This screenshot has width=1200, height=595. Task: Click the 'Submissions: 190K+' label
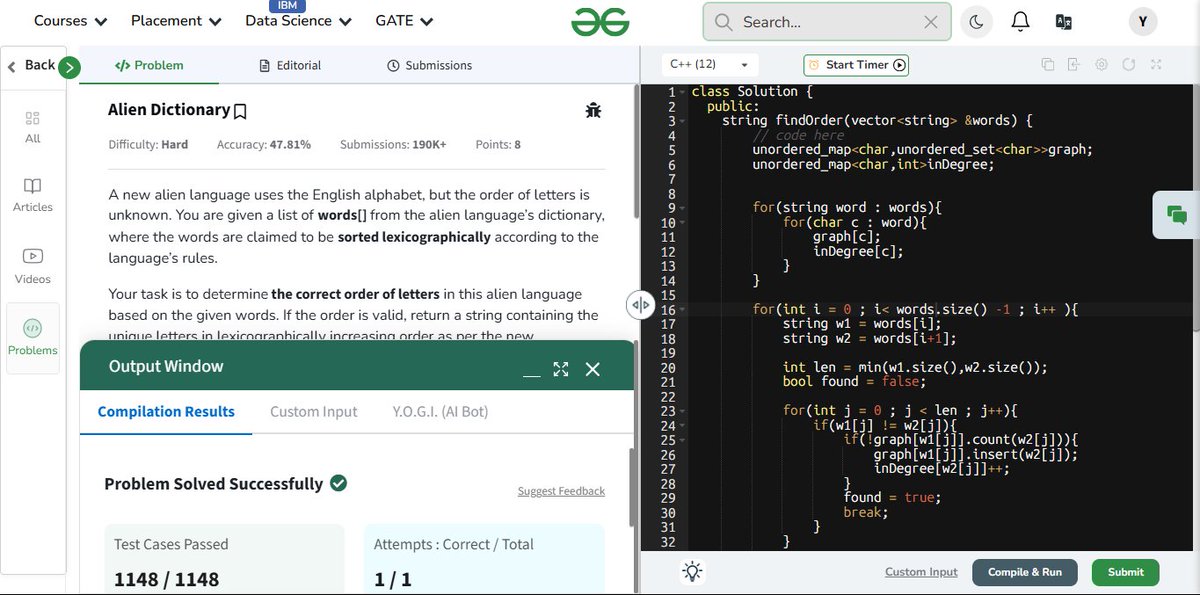393,145
